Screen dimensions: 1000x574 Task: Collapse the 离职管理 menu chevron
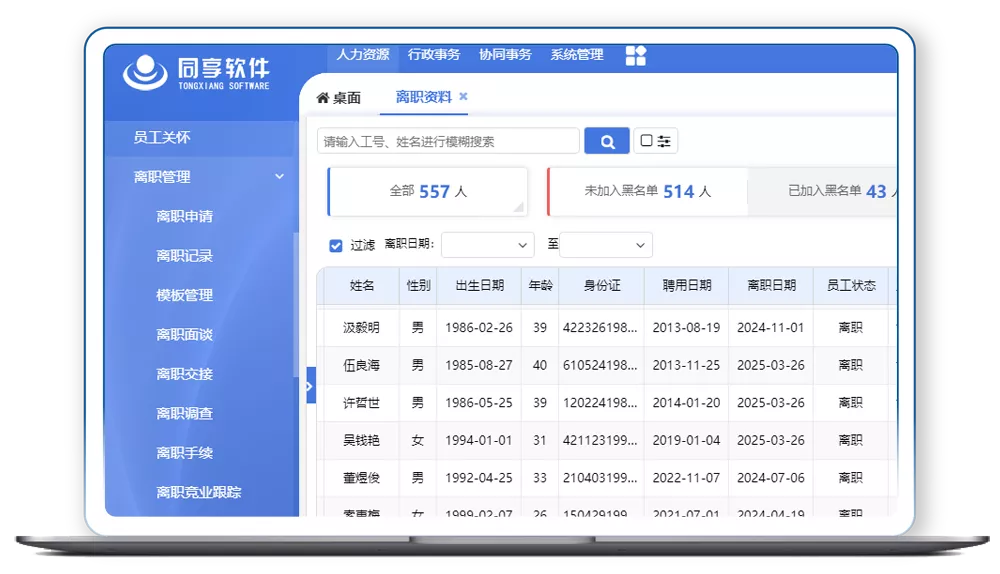tap(279, 176)
